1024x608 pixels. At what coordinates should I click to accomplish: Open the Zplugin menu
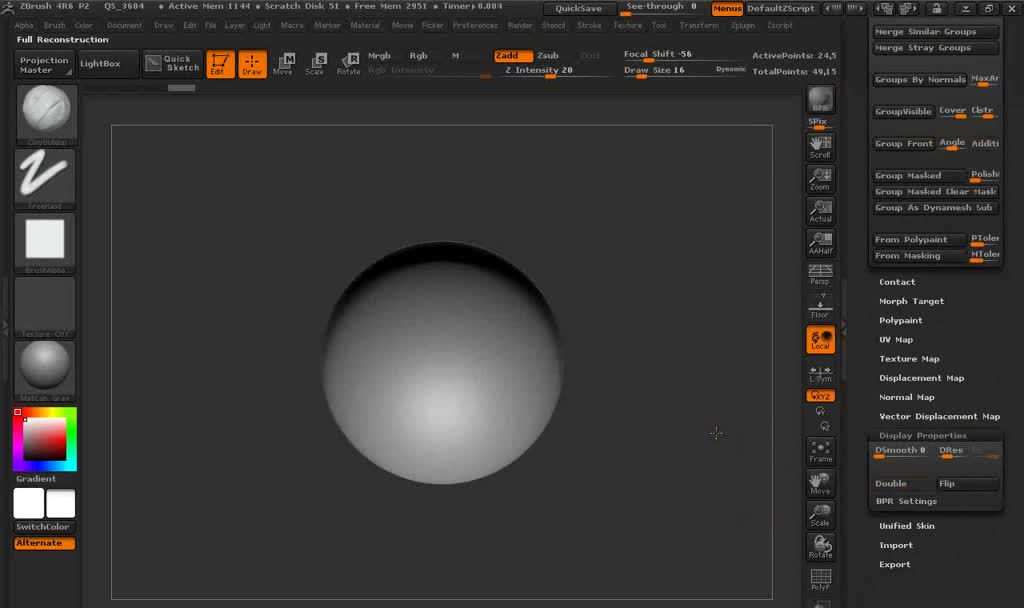point(743,25)
